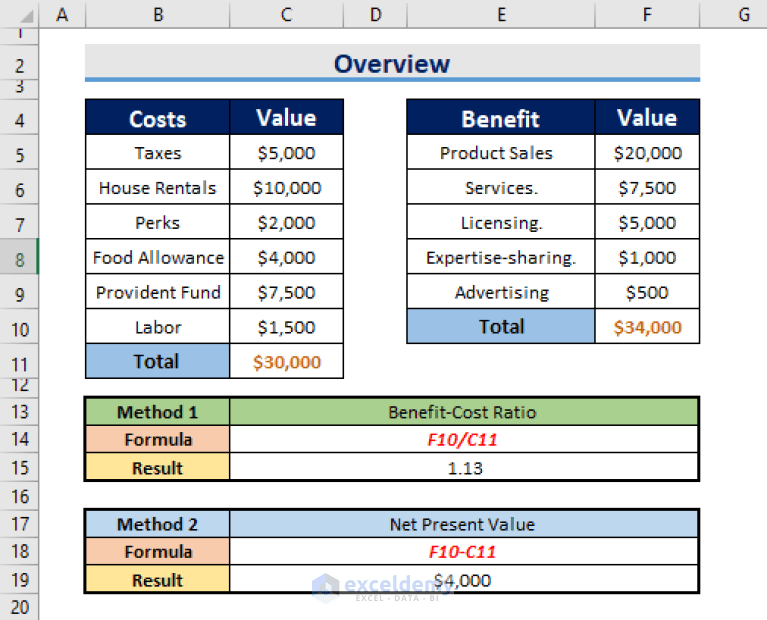This screenshot has height=620, width=767.
Task: Select the Provident Fund cell
Action: tap(158, 291)
